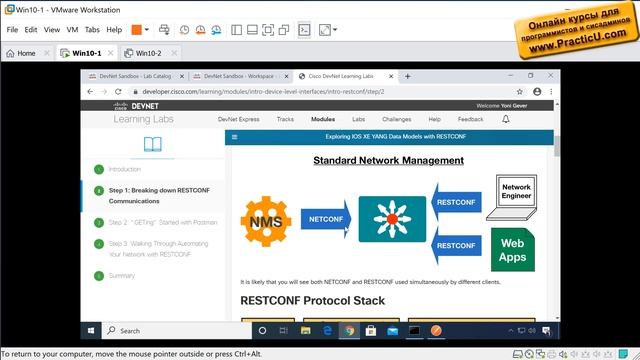This screenshot has height=360, width=640.
Task: Revert VM to snapshot icon
Action: (x=200, y=30)
